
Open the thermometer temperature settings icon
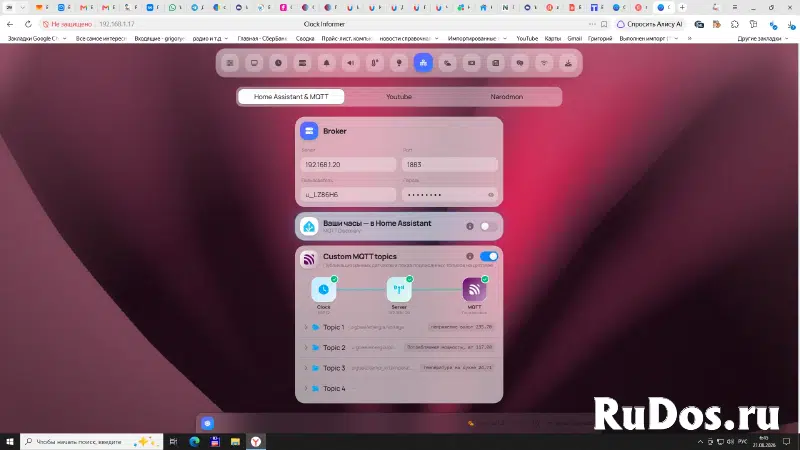click(375, 63)
